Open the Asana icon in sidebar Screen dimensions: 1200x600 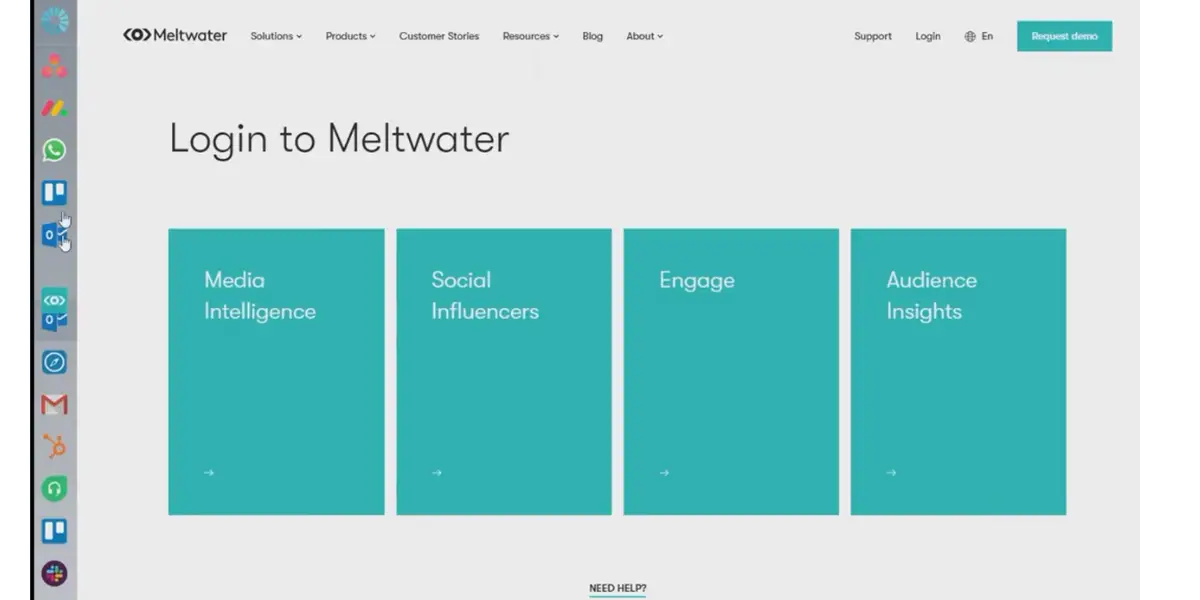coord(54,66)
